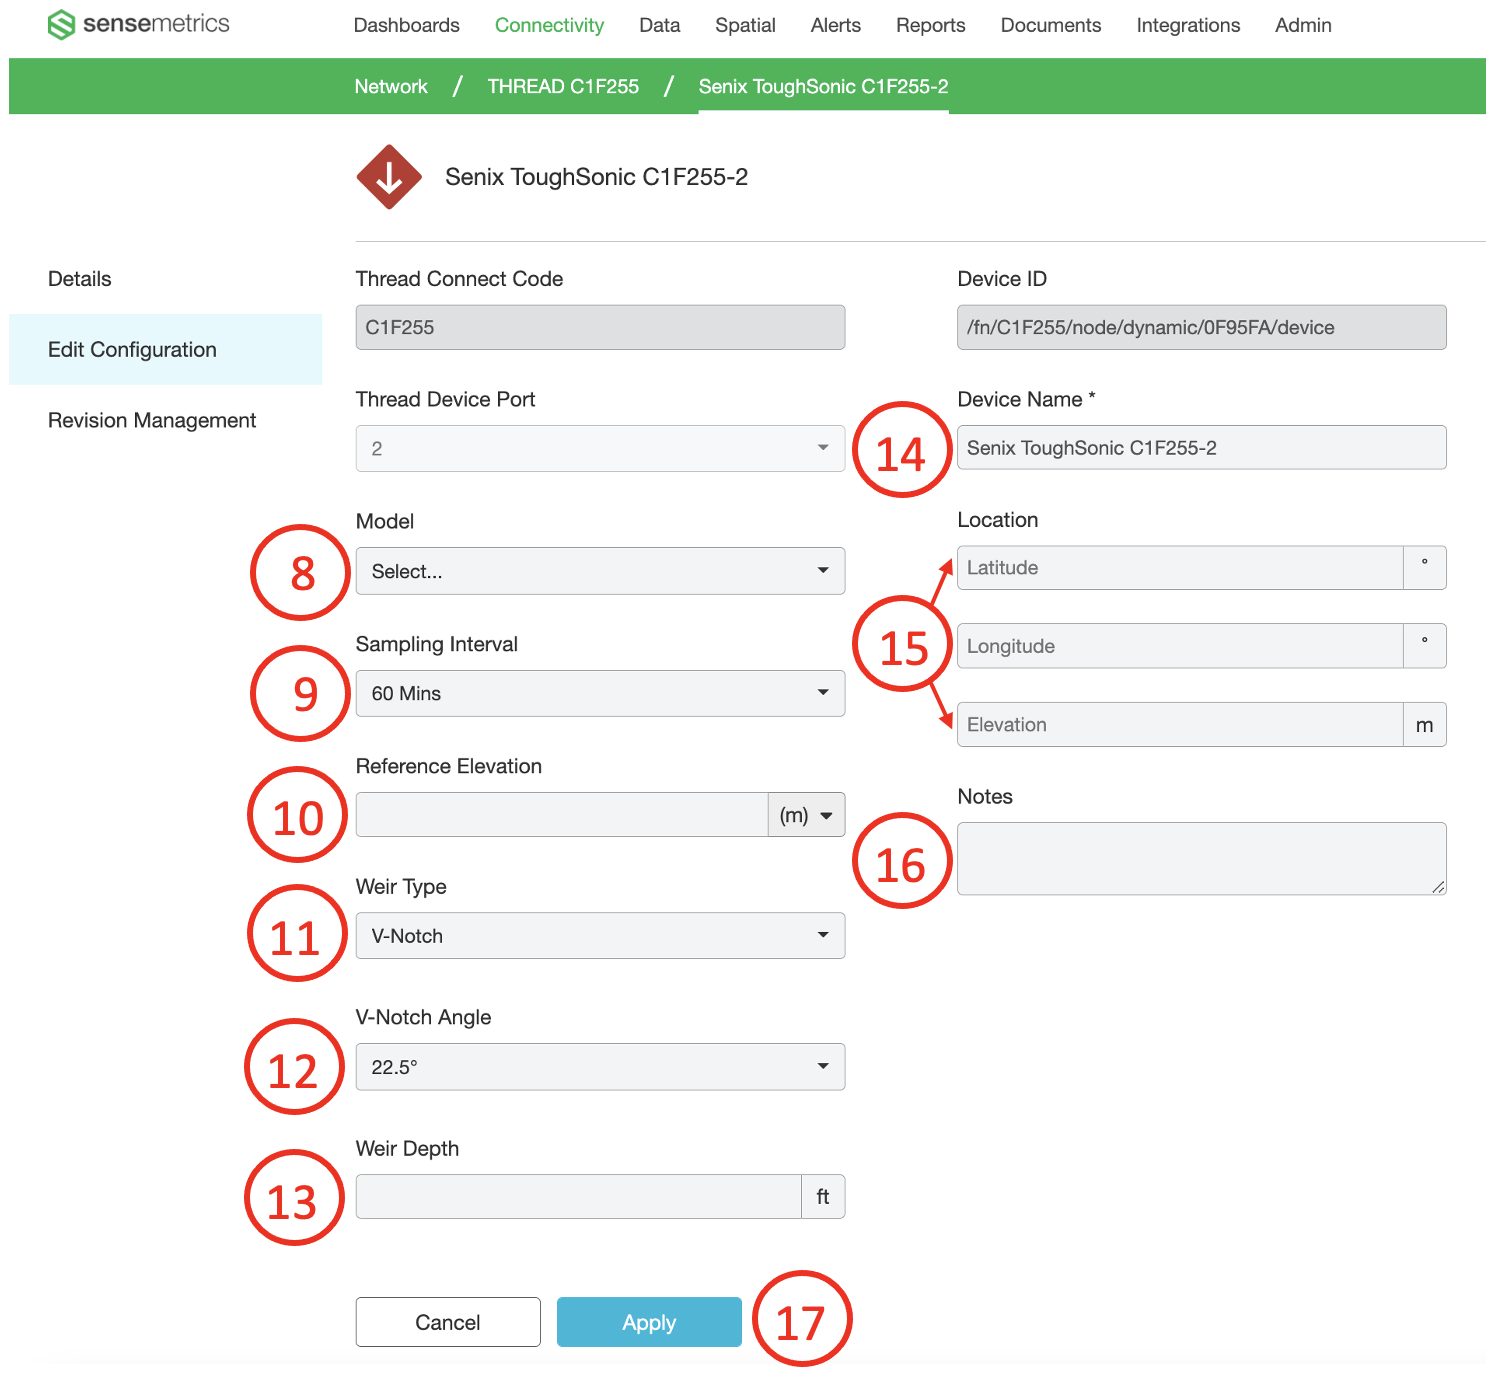Viewport: 1496px width, 1378px height.
Task: Open the Connectivity menu
Action: tap(549, 25)
